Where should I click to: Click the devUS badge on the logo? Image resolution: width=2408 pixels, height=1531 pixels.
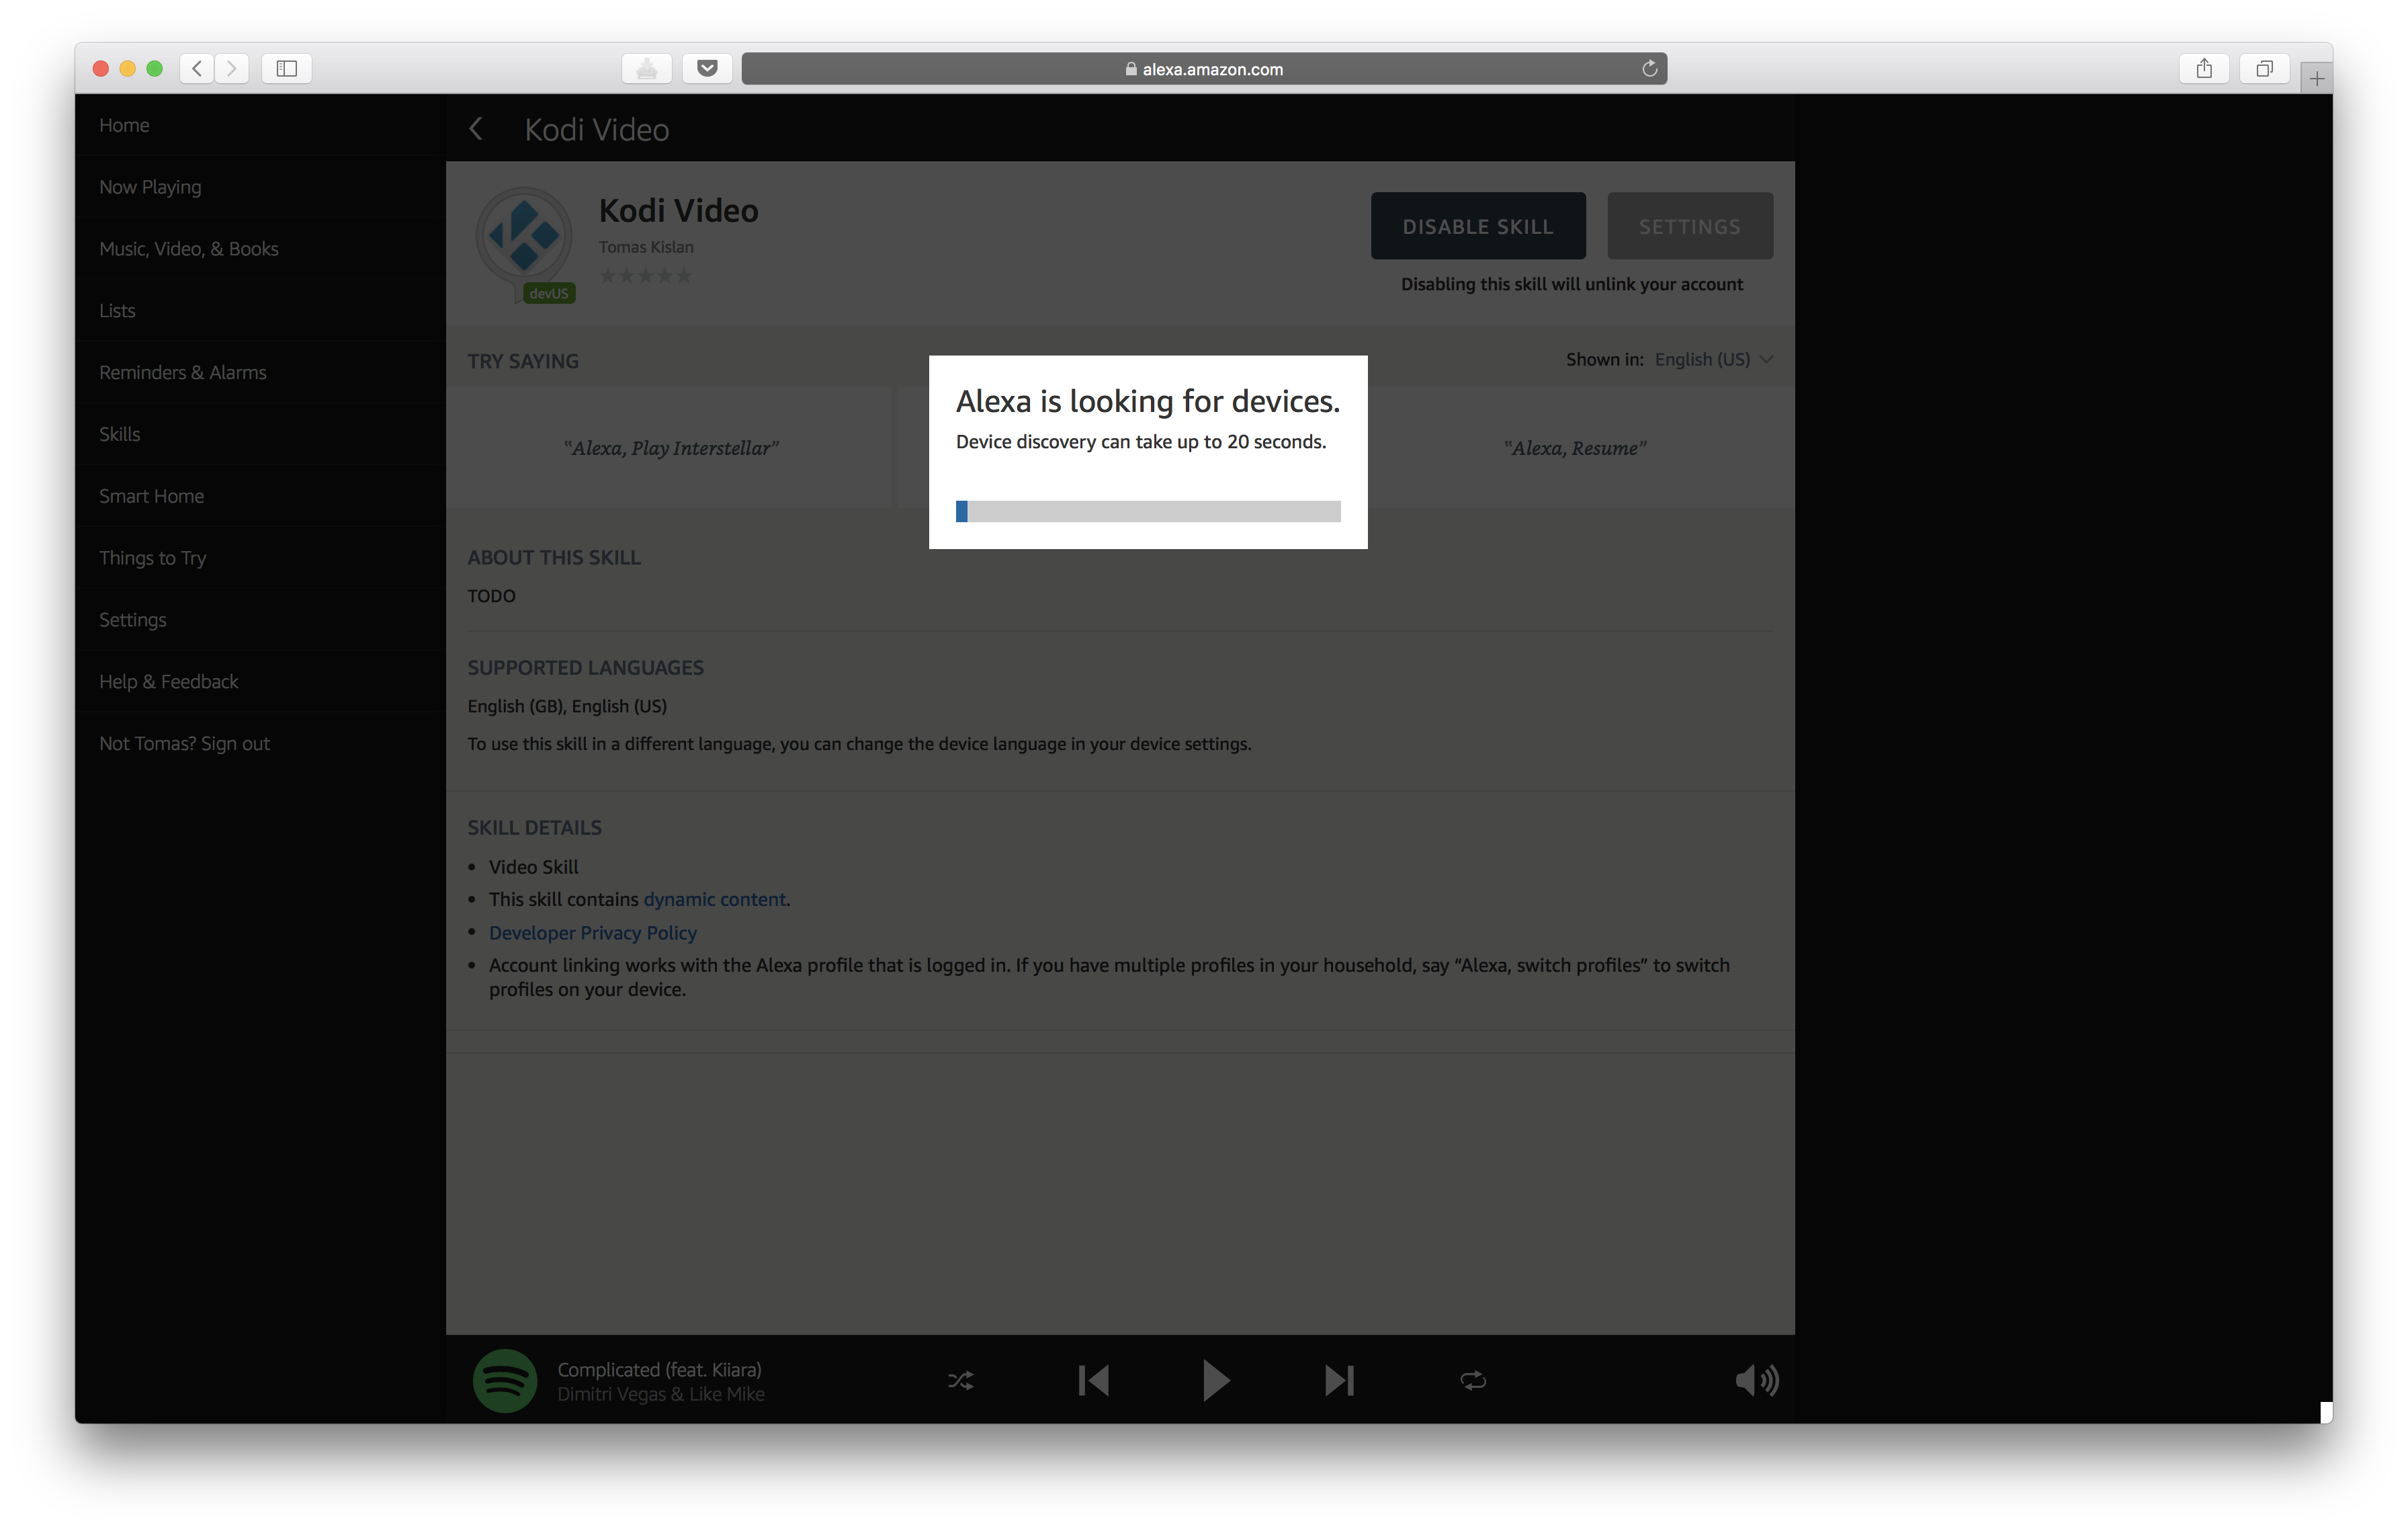(x=548, y=293)
